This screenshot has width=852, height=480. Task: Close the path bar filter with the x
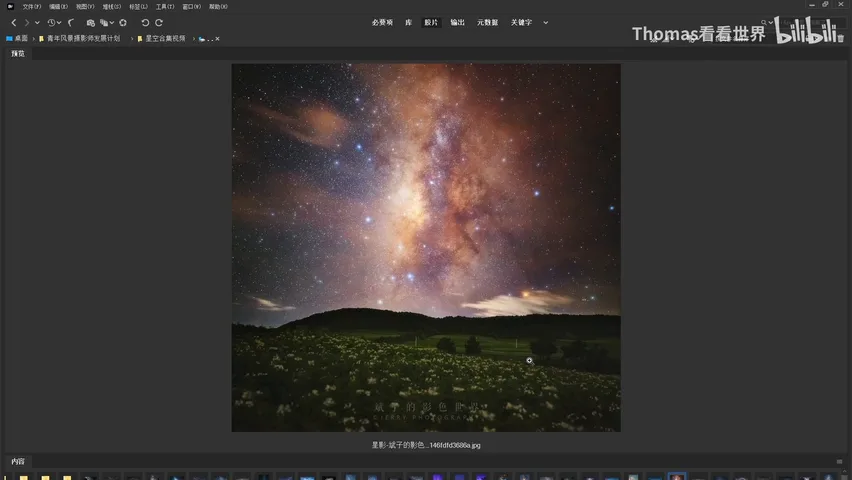click(217, 39)
